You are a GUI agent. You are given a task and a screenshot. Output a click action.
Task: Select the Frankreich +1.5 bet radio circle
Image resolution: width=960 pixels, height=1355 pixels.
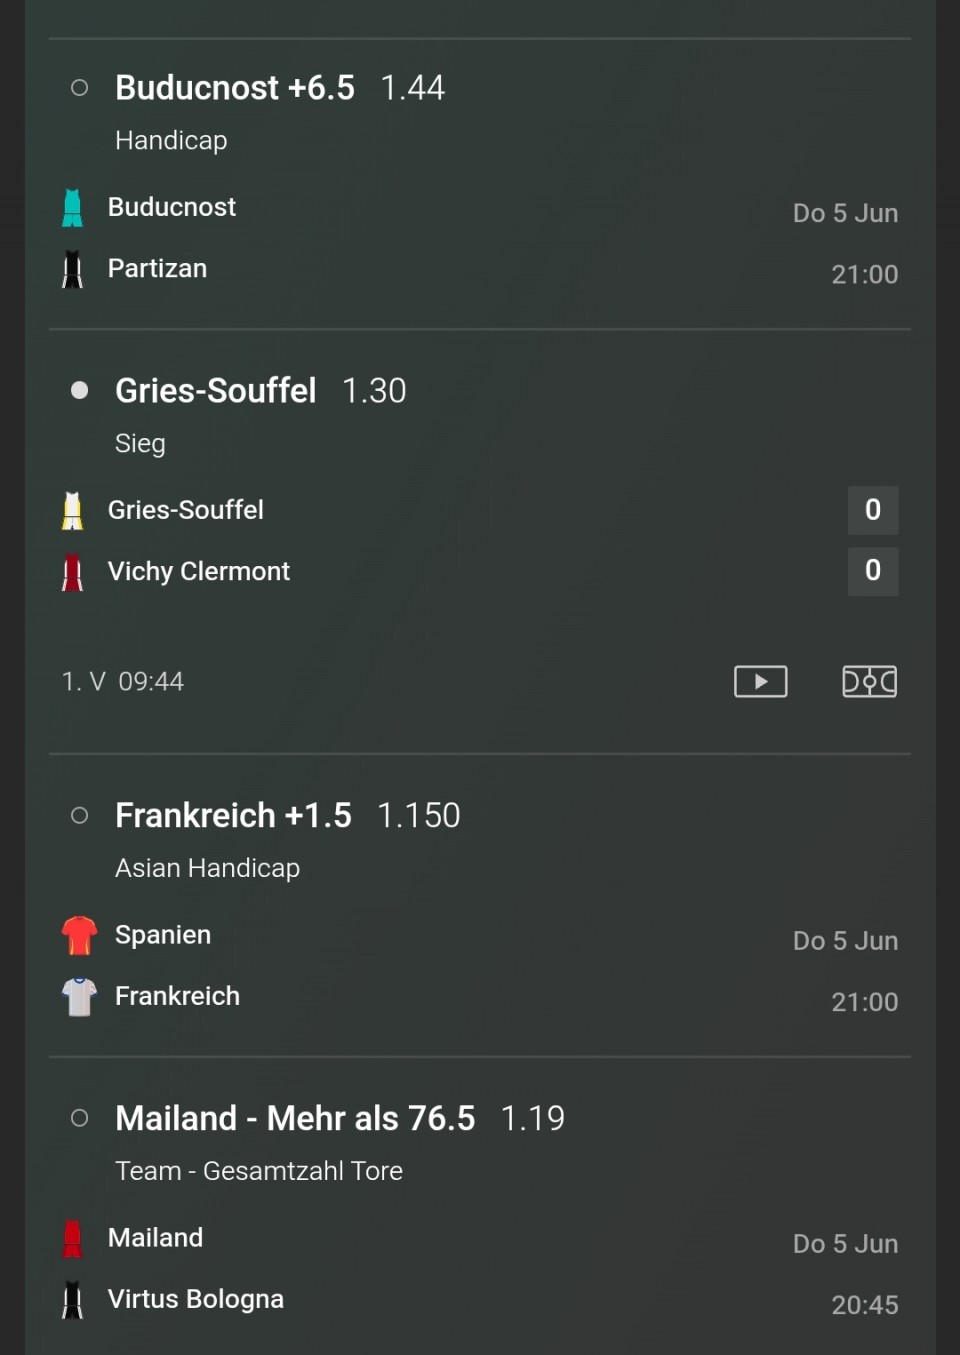click(x=80, y=816)
